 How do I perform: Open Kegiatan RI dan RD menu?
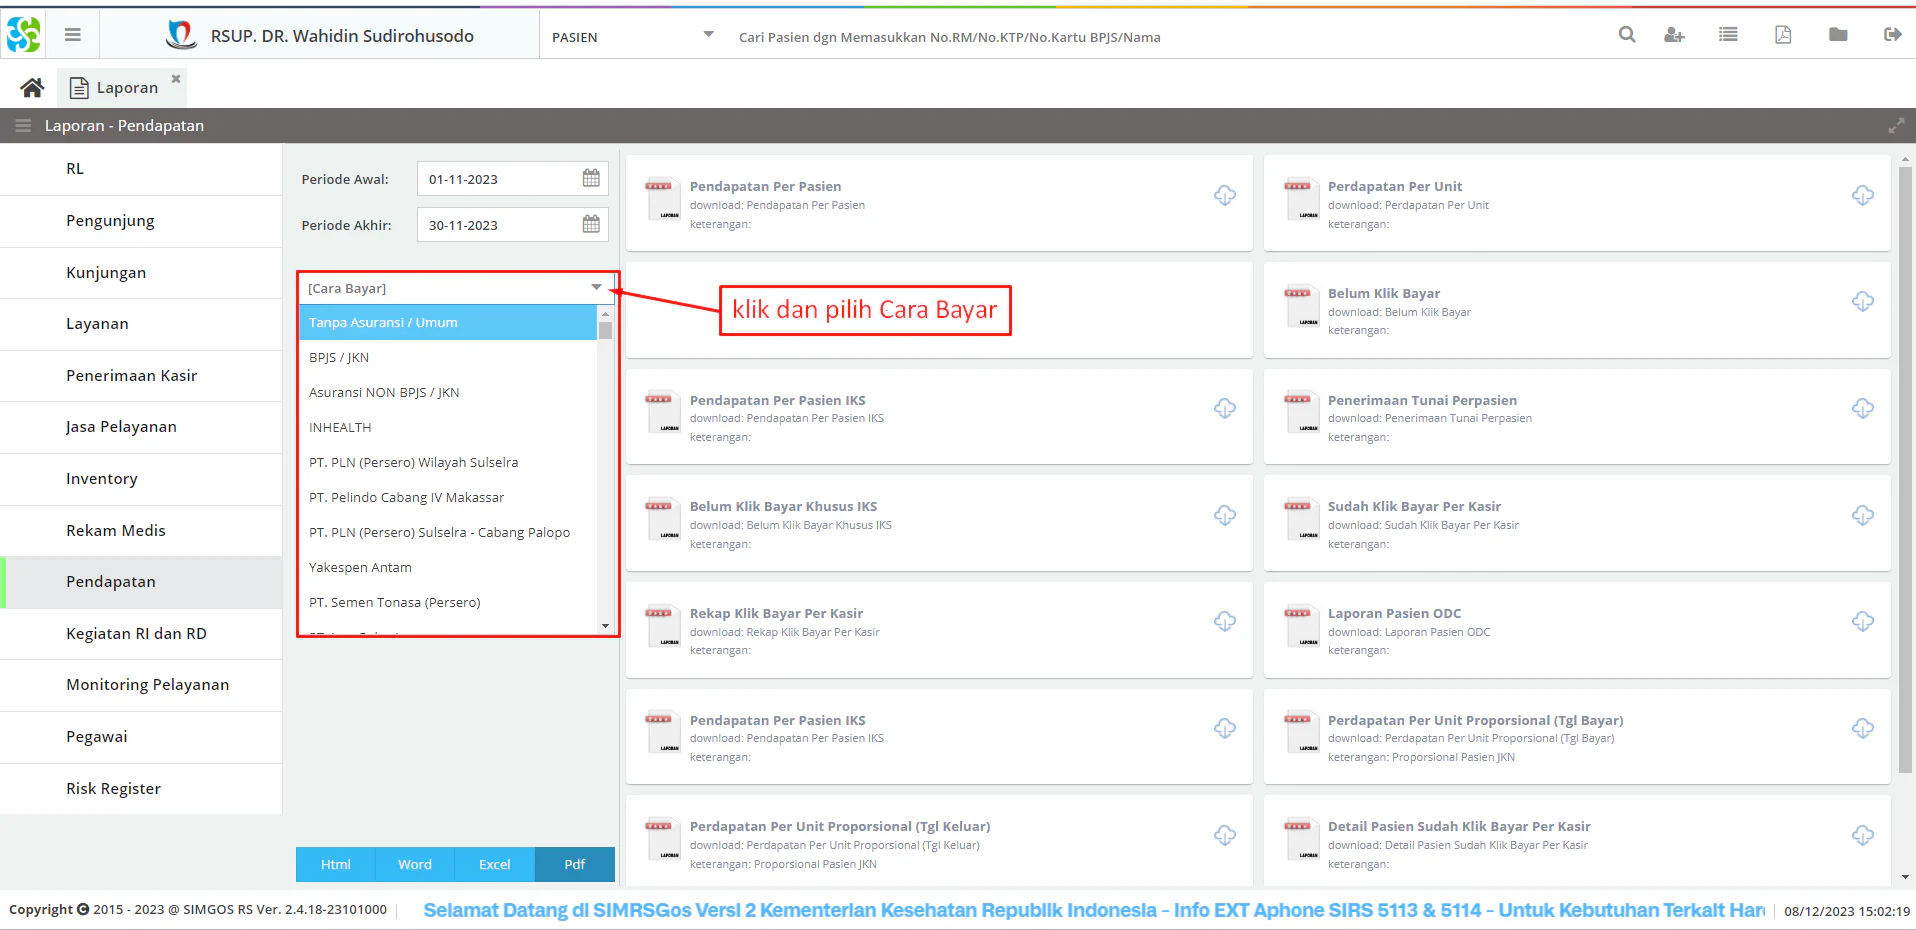click(141, 634)
